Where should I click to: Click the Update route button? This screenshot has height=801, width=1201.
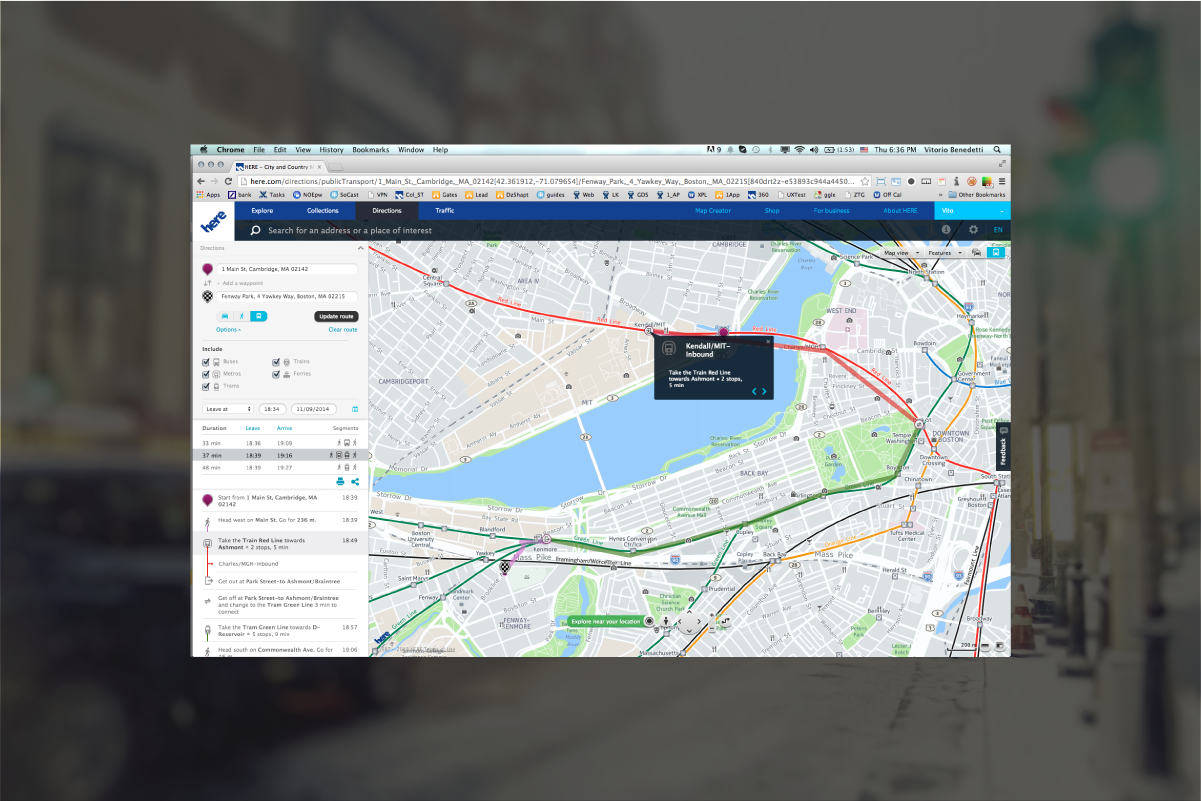(x=335, y=316)
